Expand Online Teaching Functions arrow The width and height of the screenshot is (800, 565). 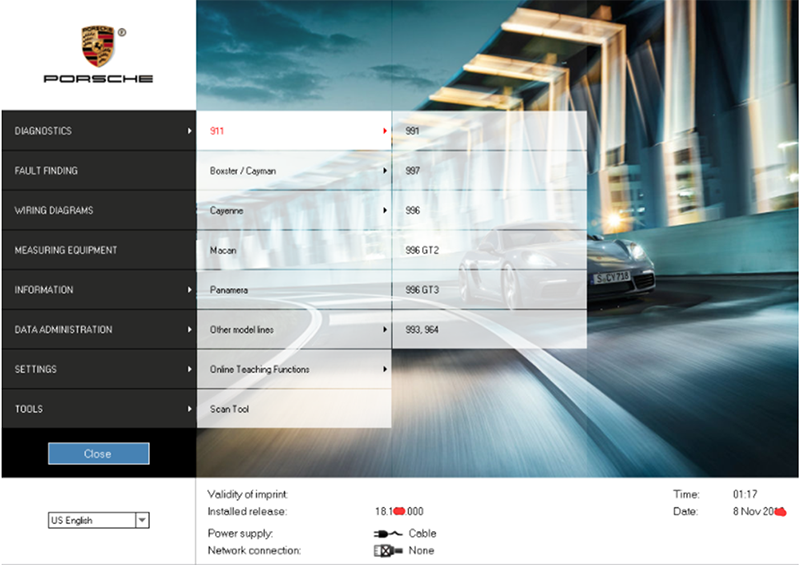pyautogui.click(x=384, y=369)
